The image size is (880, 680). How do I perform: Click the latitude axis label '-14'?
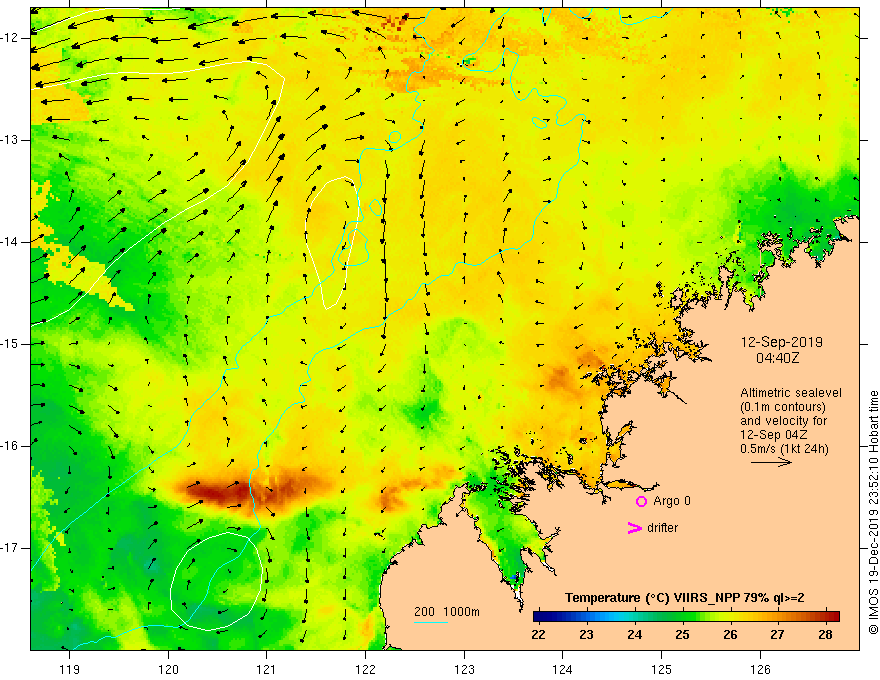click(x=10, y=242)
